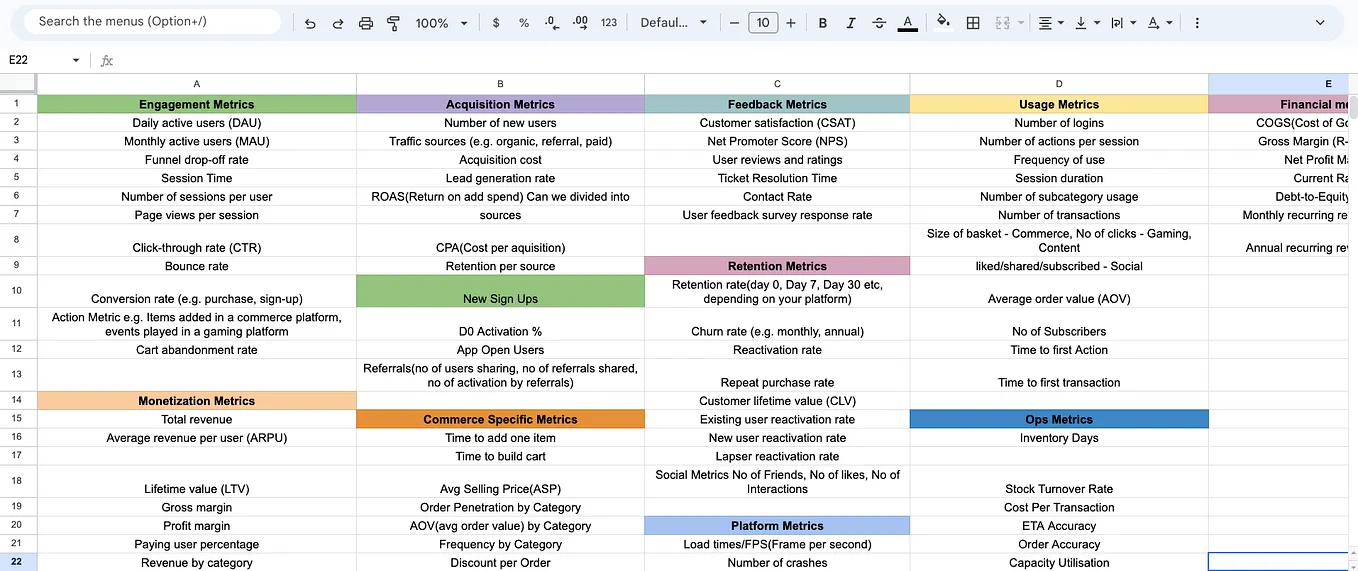Click the Undo arrow icon
Viewport: 1358px width, 571px height.
pyautogui.click(x=310, y=22)
